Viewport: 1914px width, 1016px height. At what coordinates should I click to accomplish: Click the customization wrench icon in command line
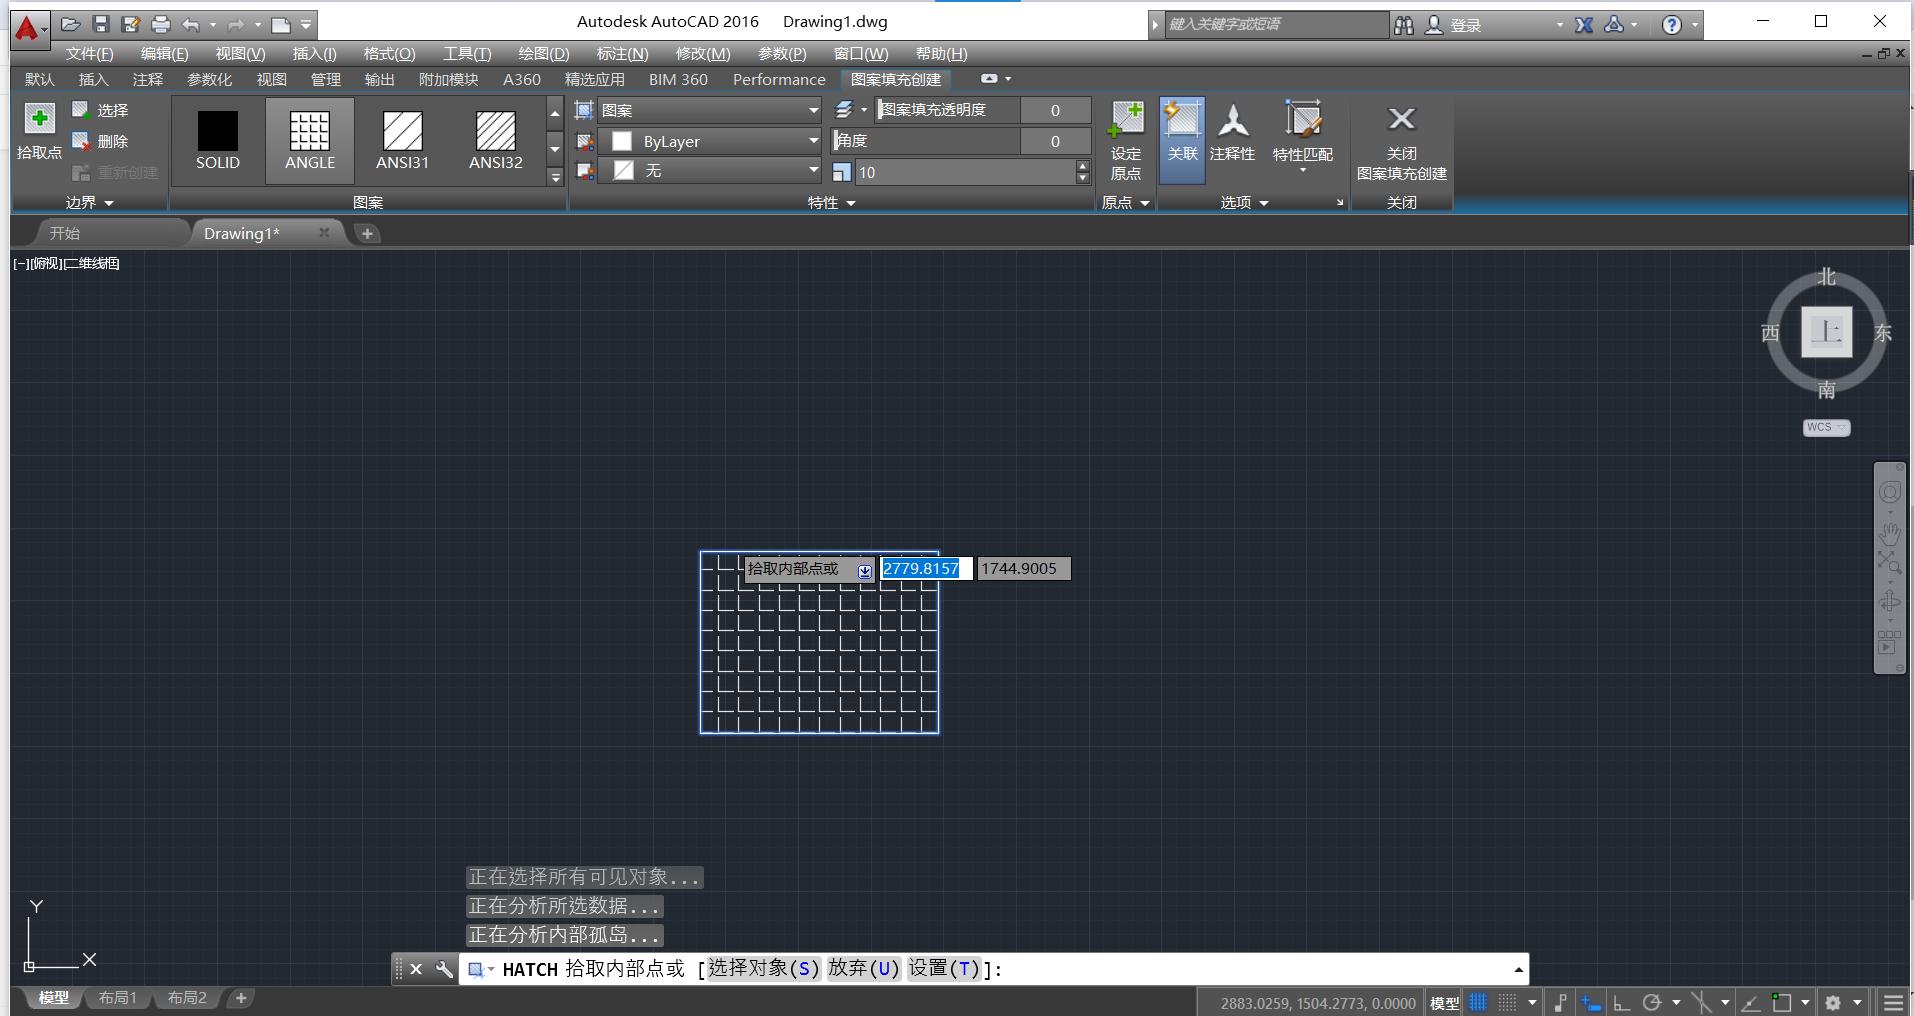pyautogui.click(x=444, y=969)
